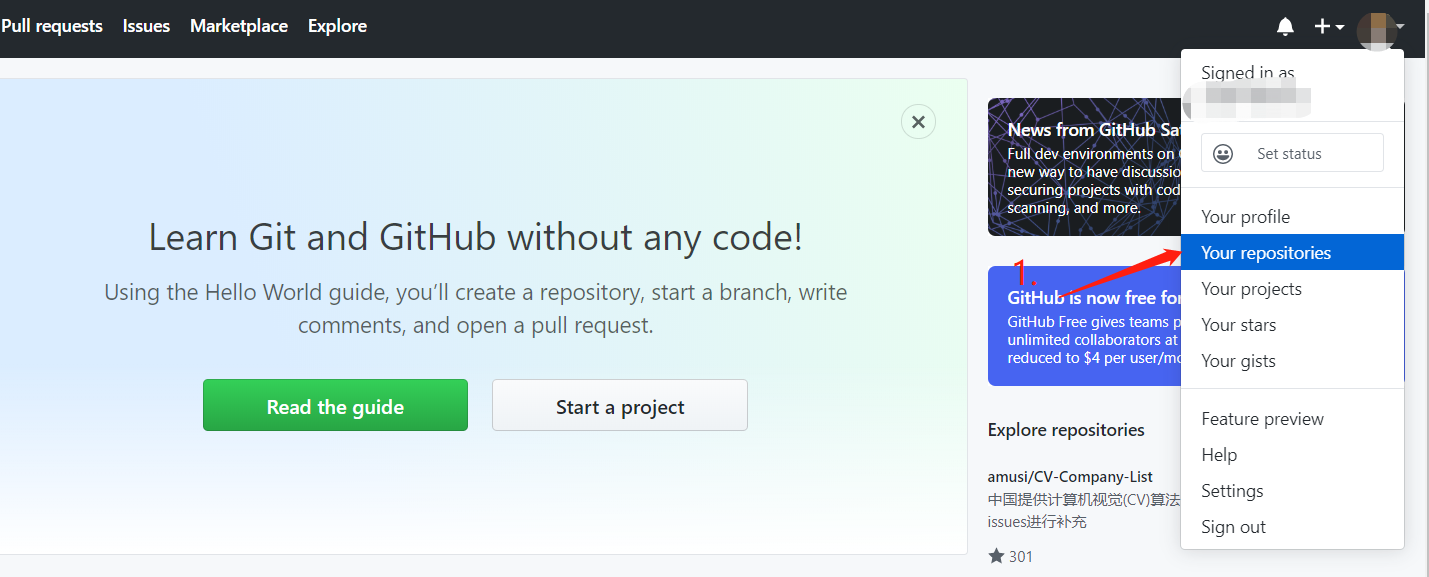Open the notifications bell icon
Image resolution: width=1429 pixels, height=577 pixels.
pos(1285,27)
